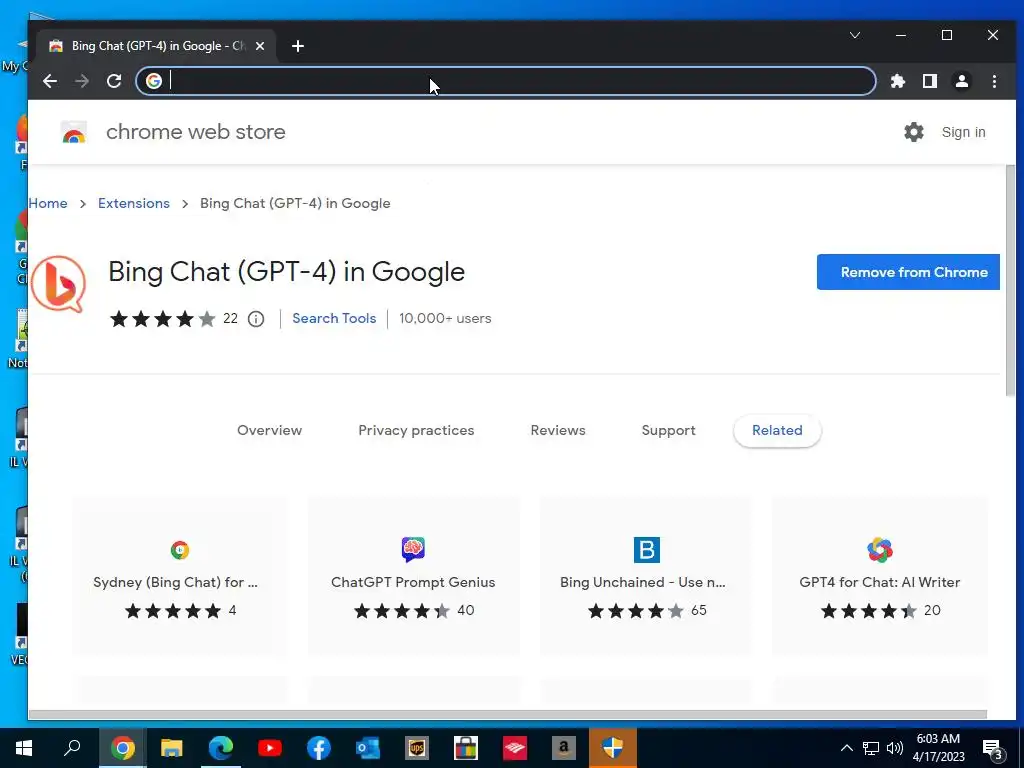The height and width of the screenshot is (768, 1024).
Task: Open Chrome three-dot menu
Action: (994, 81)
